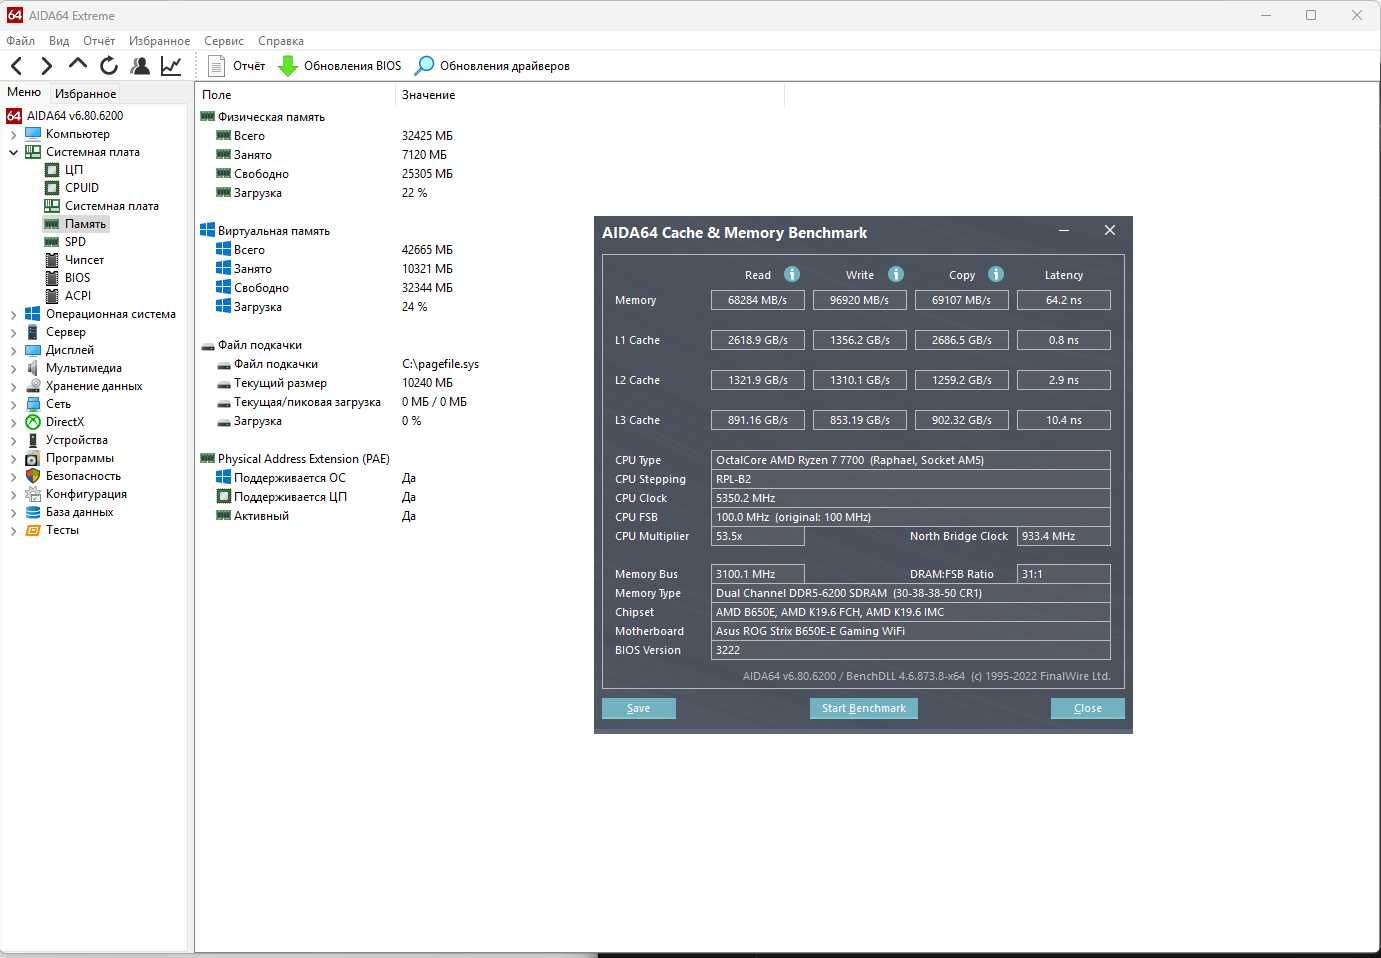This screenshot has height=958, width=1381.
Task: Click the Start Benchmark button
Action: pyautogui.click(x=864, y=708)
